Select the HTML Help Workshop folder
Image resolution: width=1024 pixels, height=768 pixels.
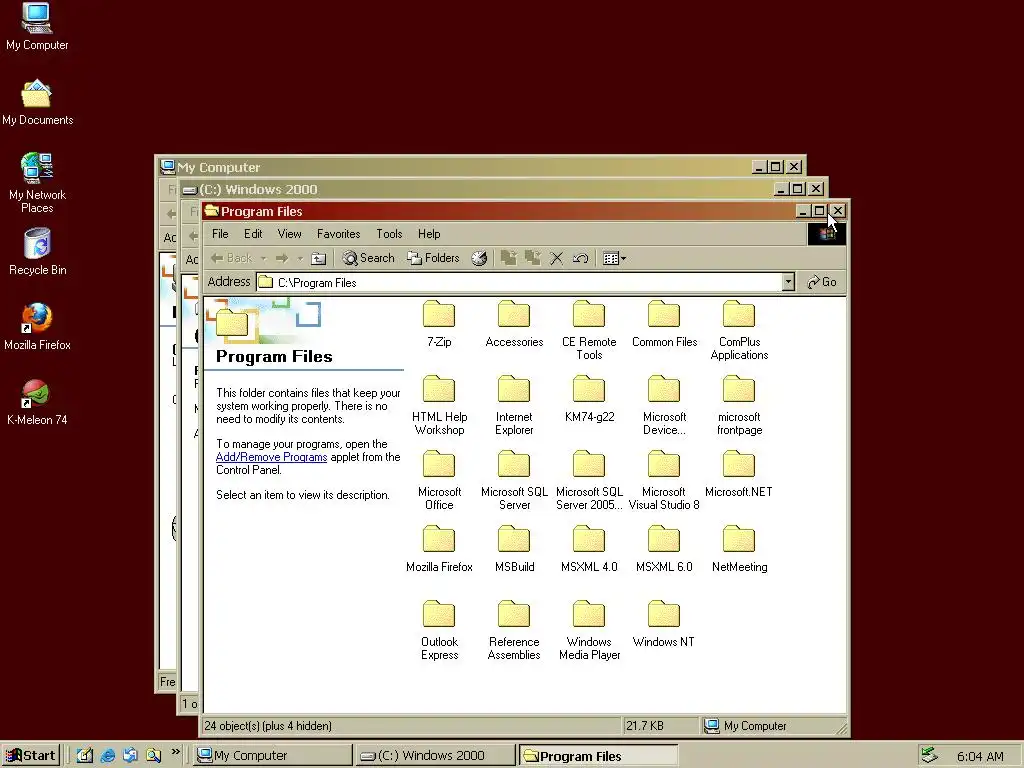point(439,405)
